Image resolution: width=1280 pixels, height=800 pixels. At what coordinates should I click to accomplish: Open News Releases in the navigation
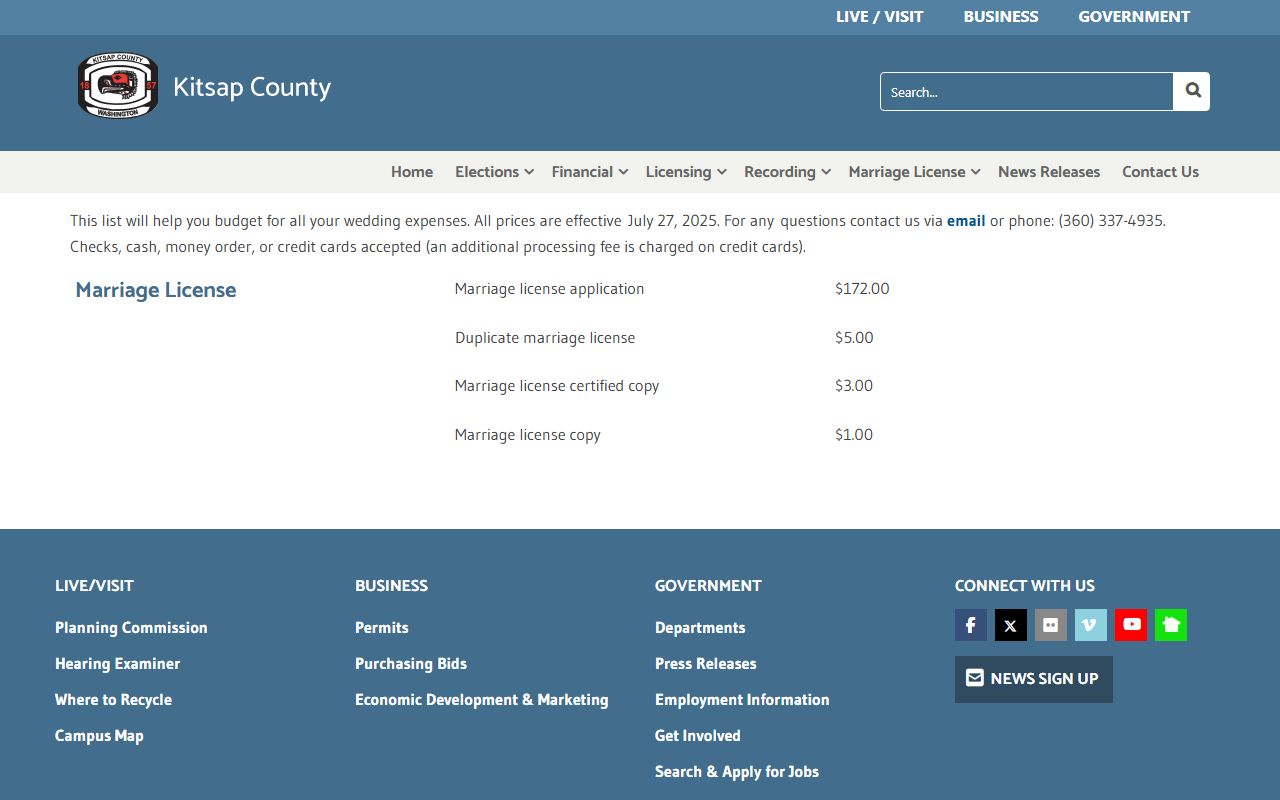coord(1049,172)
